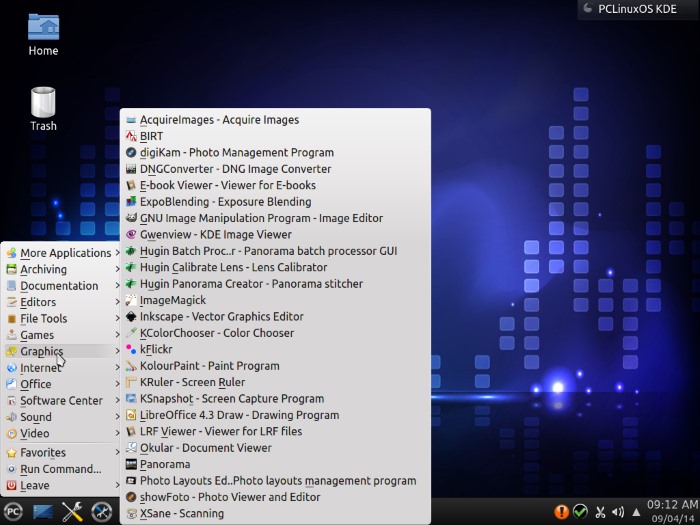Viewport: 700px width, 525px height.
Task: Expand the More Applications submenu
Action: pos(62,253)
